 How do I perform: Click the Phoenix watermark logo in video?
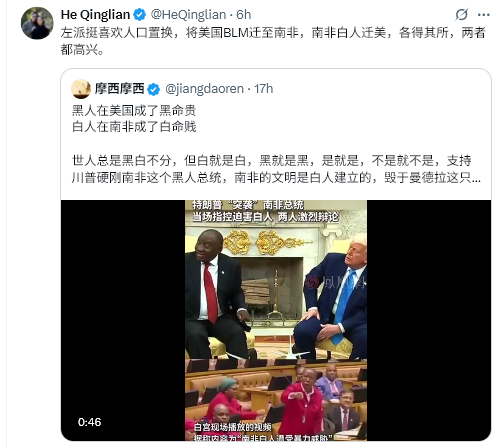[312, 282]
